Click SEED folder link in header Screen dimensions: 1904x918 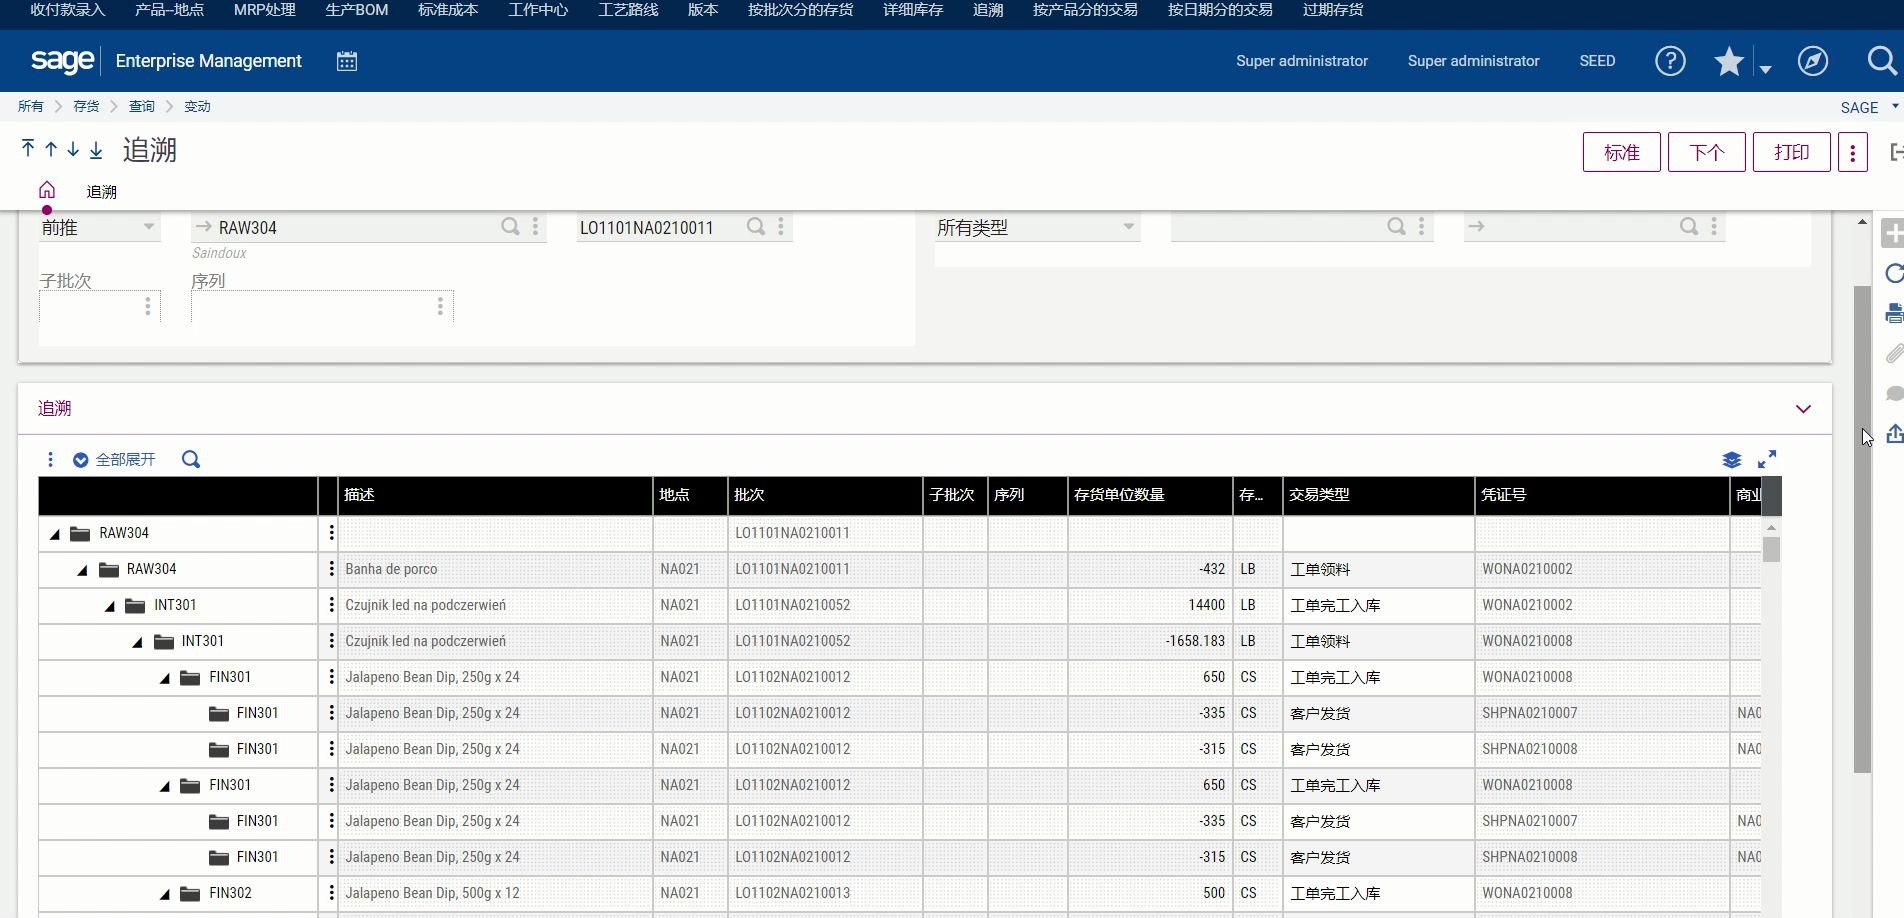1597,61
